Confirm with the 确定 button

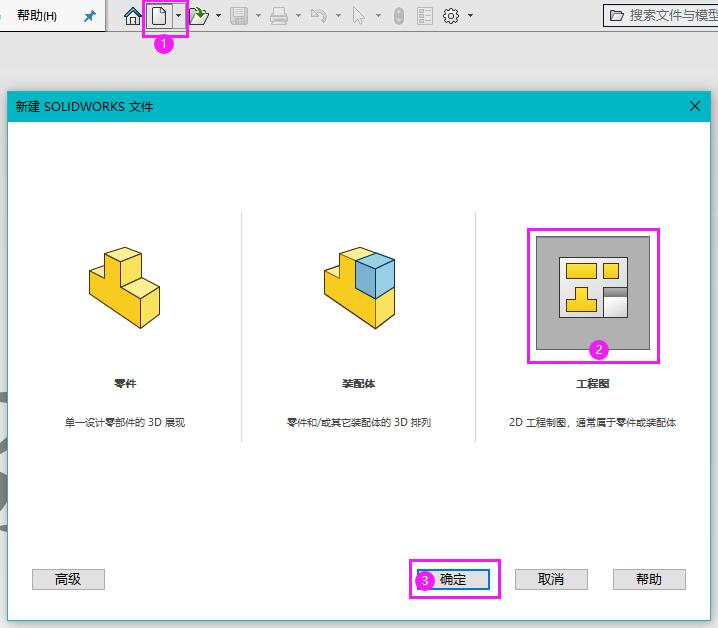tap(453, 579)
